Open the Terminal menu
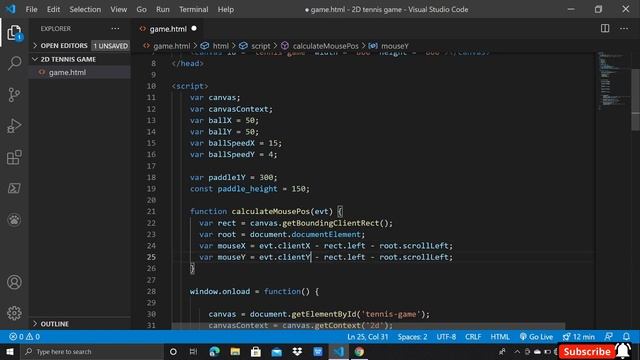Screen dimensions: 640x360 pos(193,9)
